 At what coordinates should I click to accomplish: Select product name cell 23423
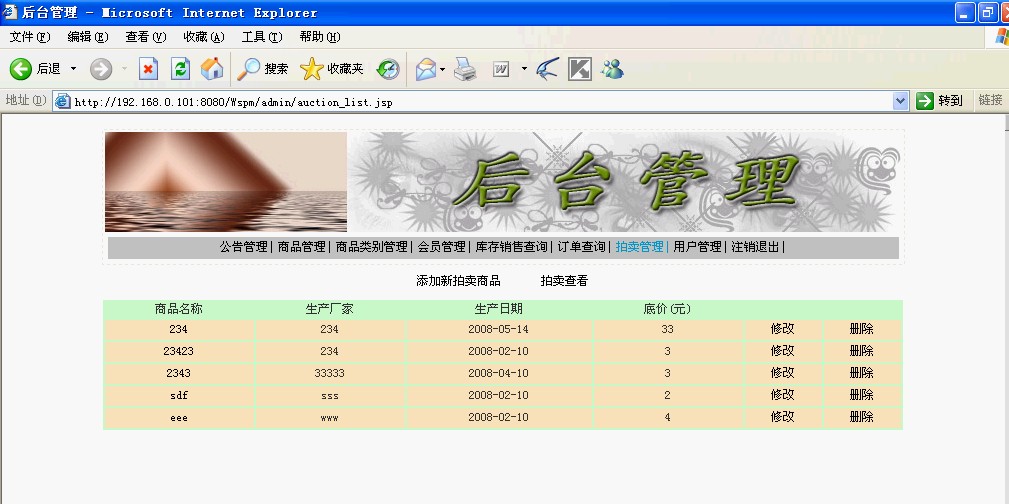click(x=178, y=351)
